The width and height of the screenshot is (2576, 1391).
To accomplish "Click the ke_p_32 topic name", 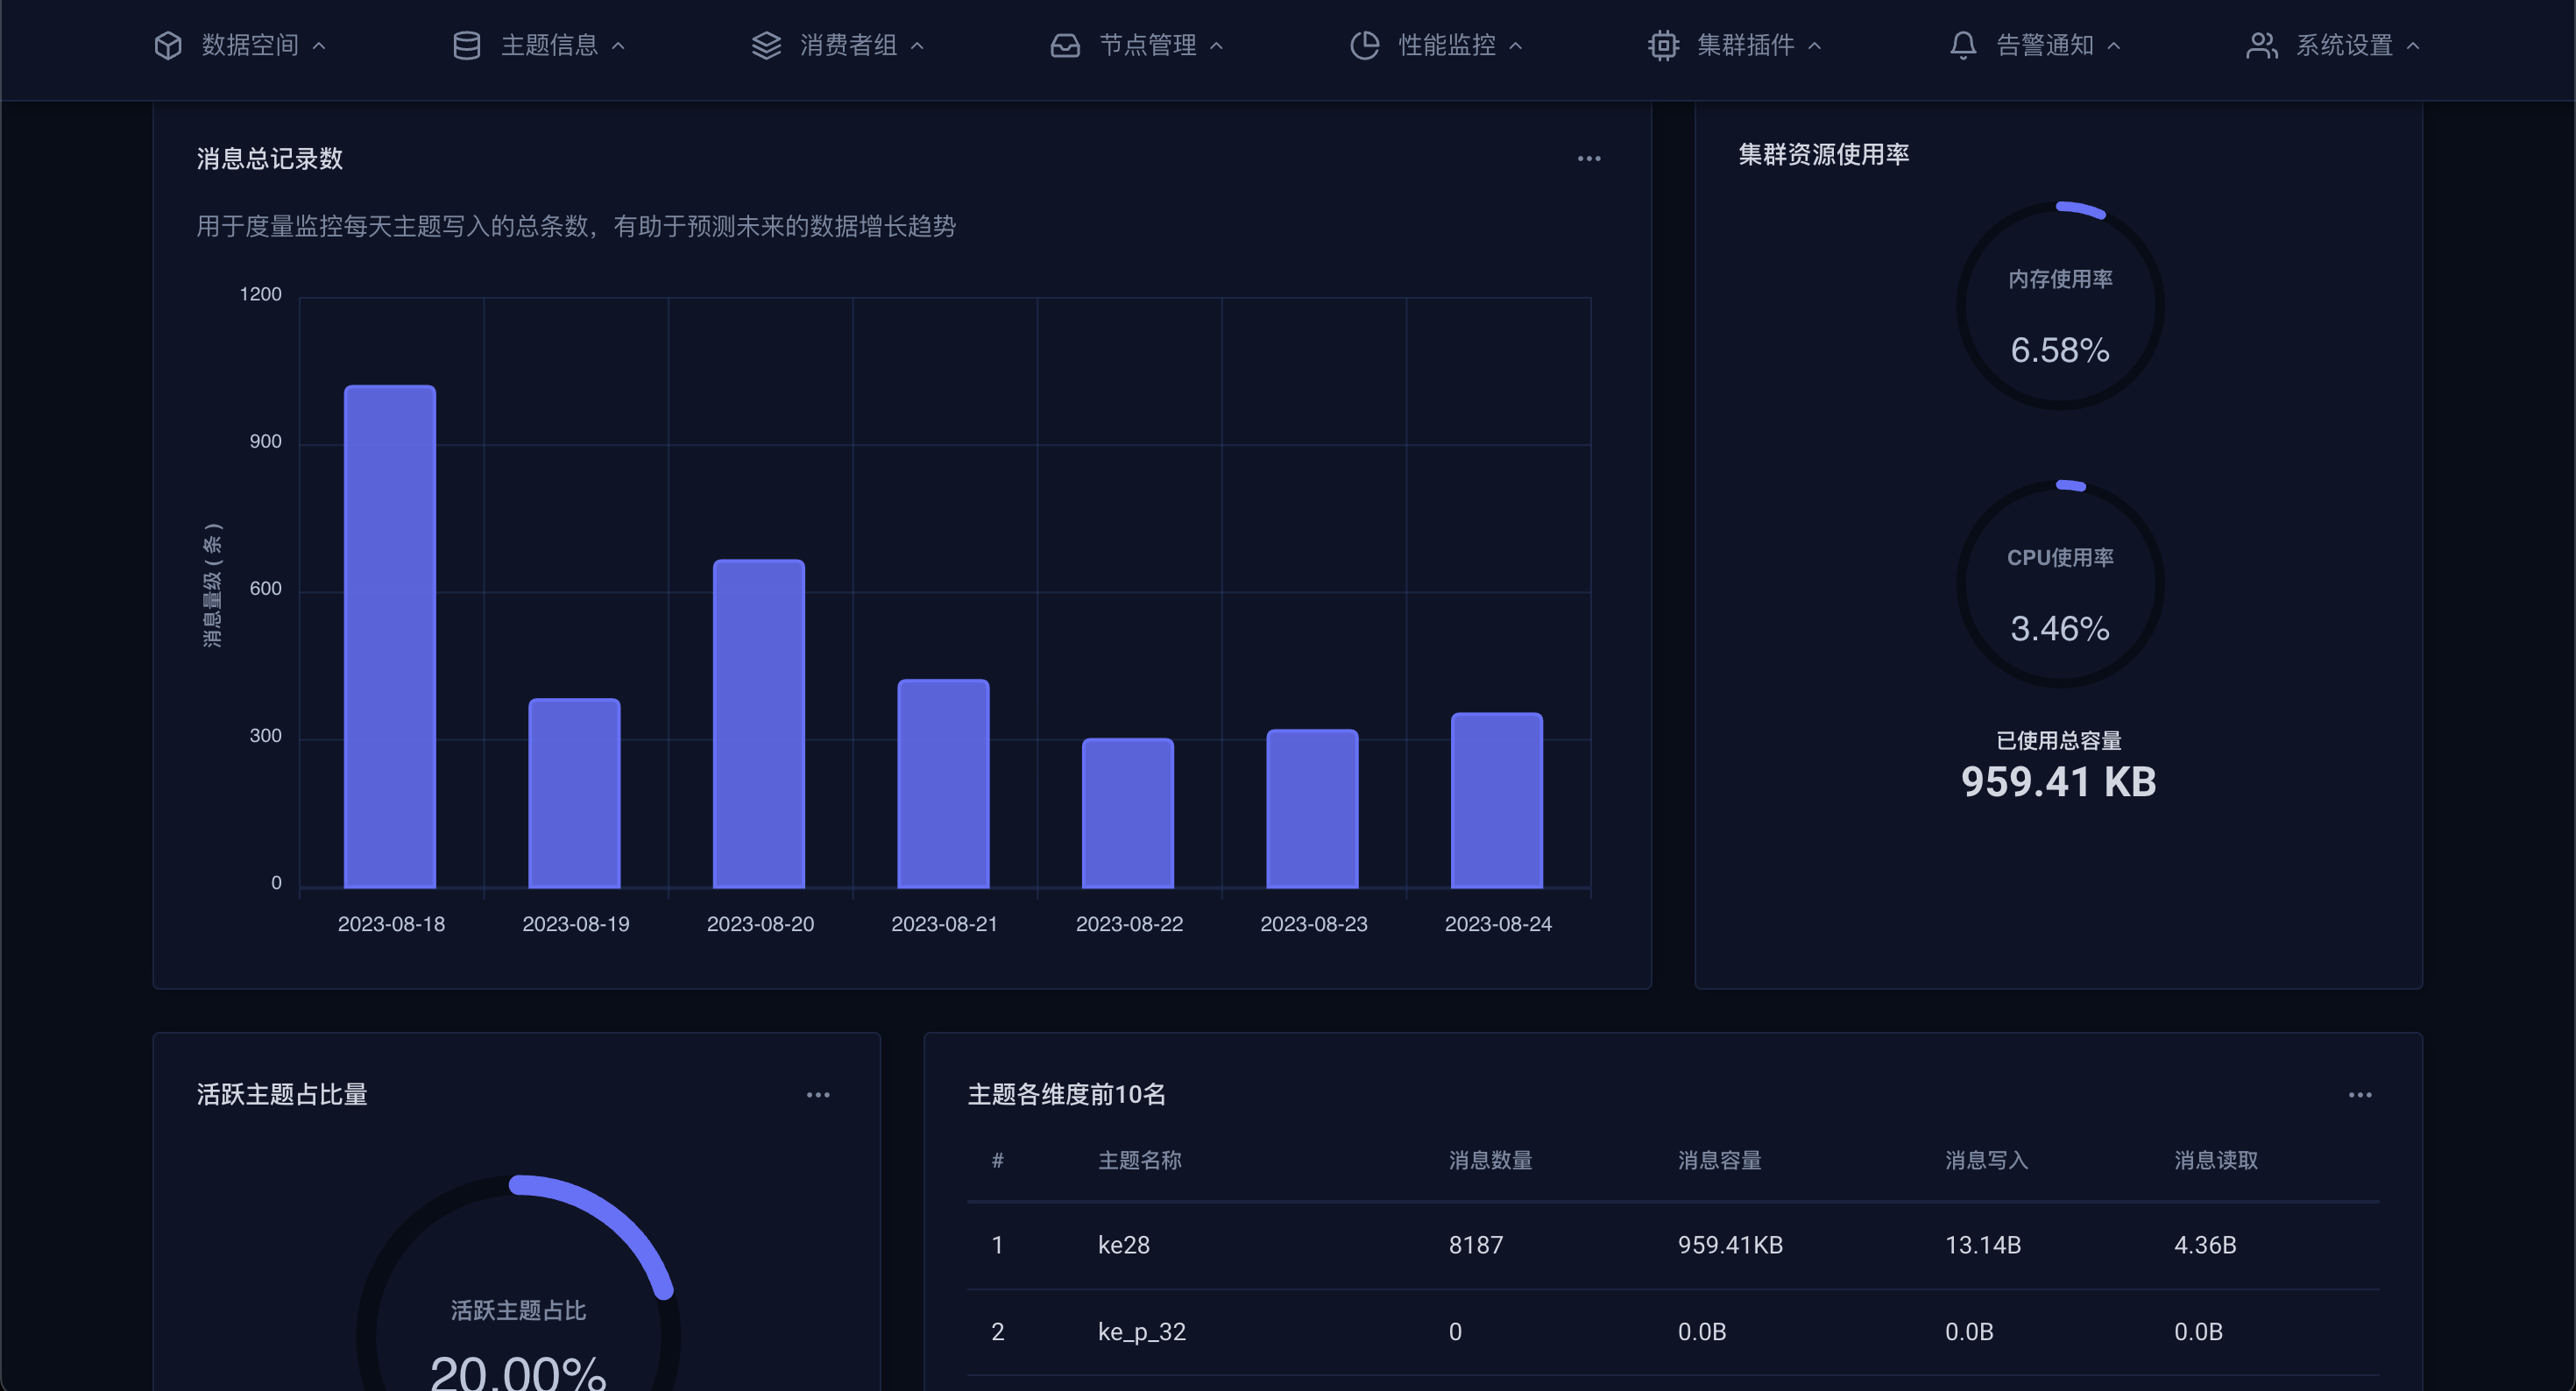I will pyautogui.click(x=1141, y=1332).
